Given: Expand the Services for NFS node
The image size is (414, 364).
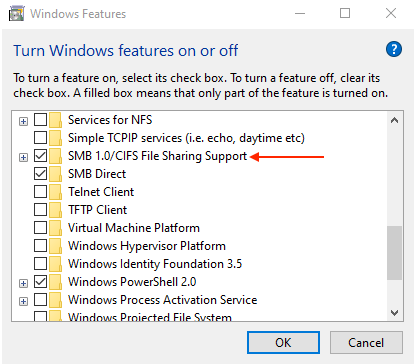Looking at the screenshot, I should click(x=23, y=121).
